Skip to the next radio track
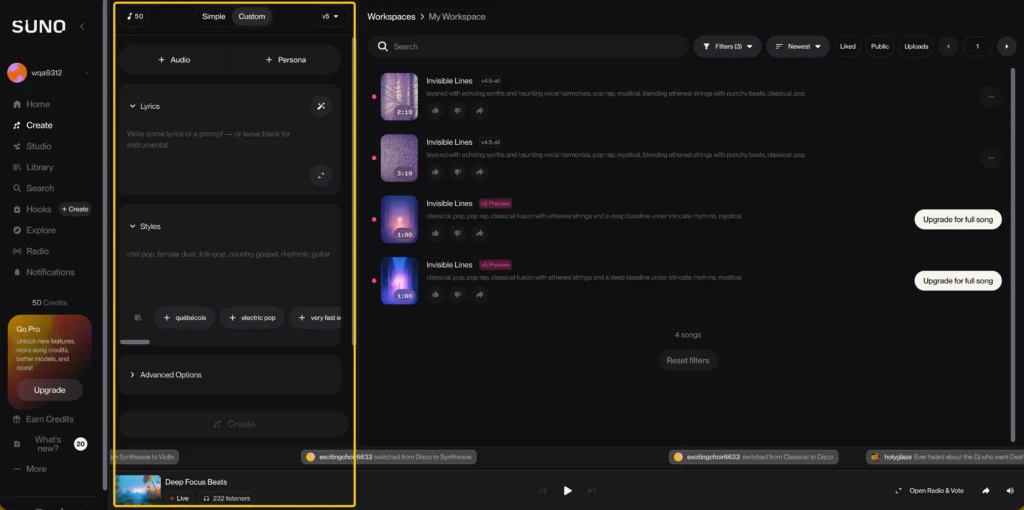 591,490
